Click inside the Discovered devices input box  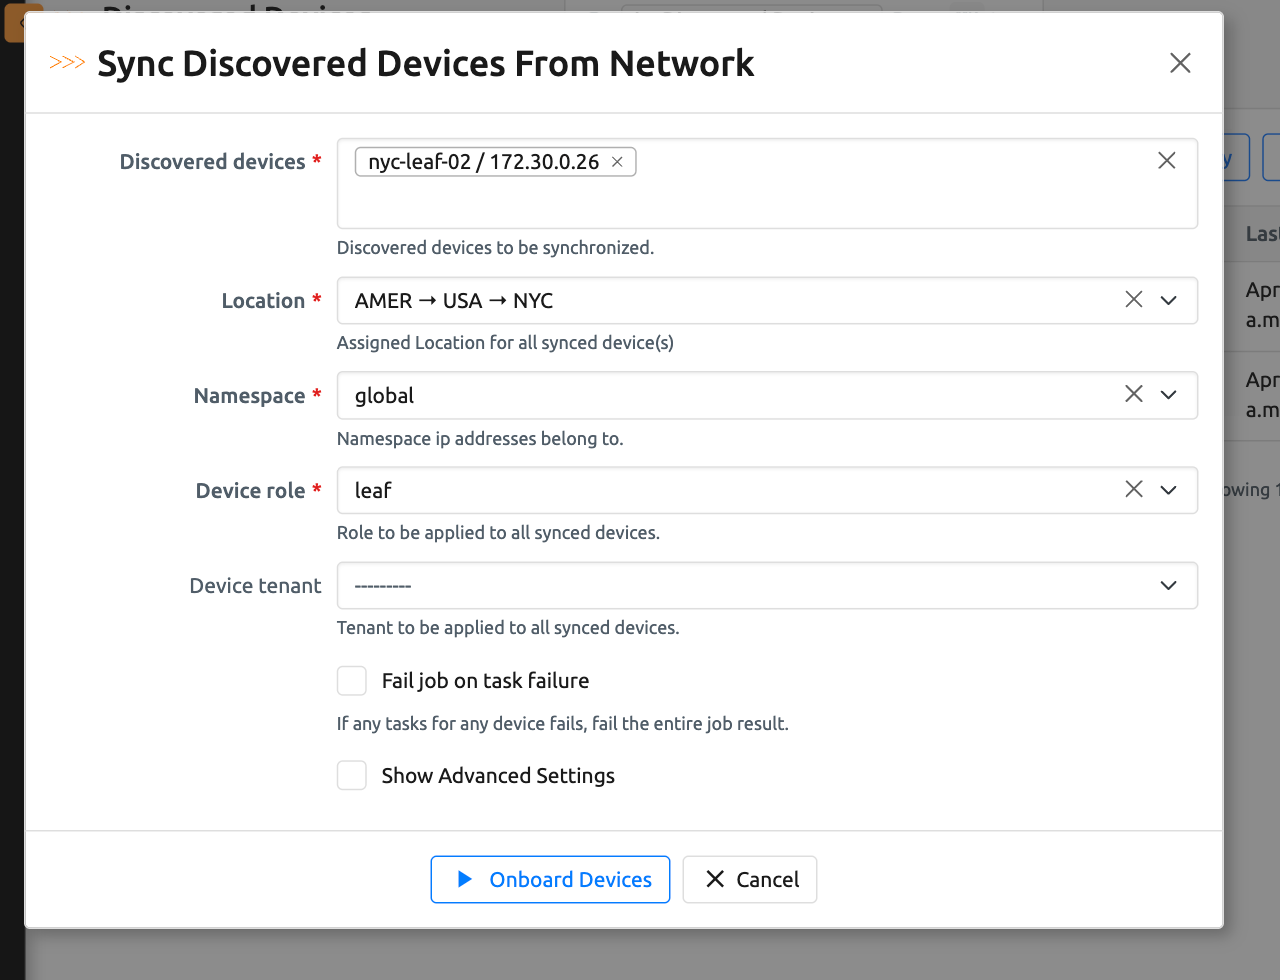760,200
